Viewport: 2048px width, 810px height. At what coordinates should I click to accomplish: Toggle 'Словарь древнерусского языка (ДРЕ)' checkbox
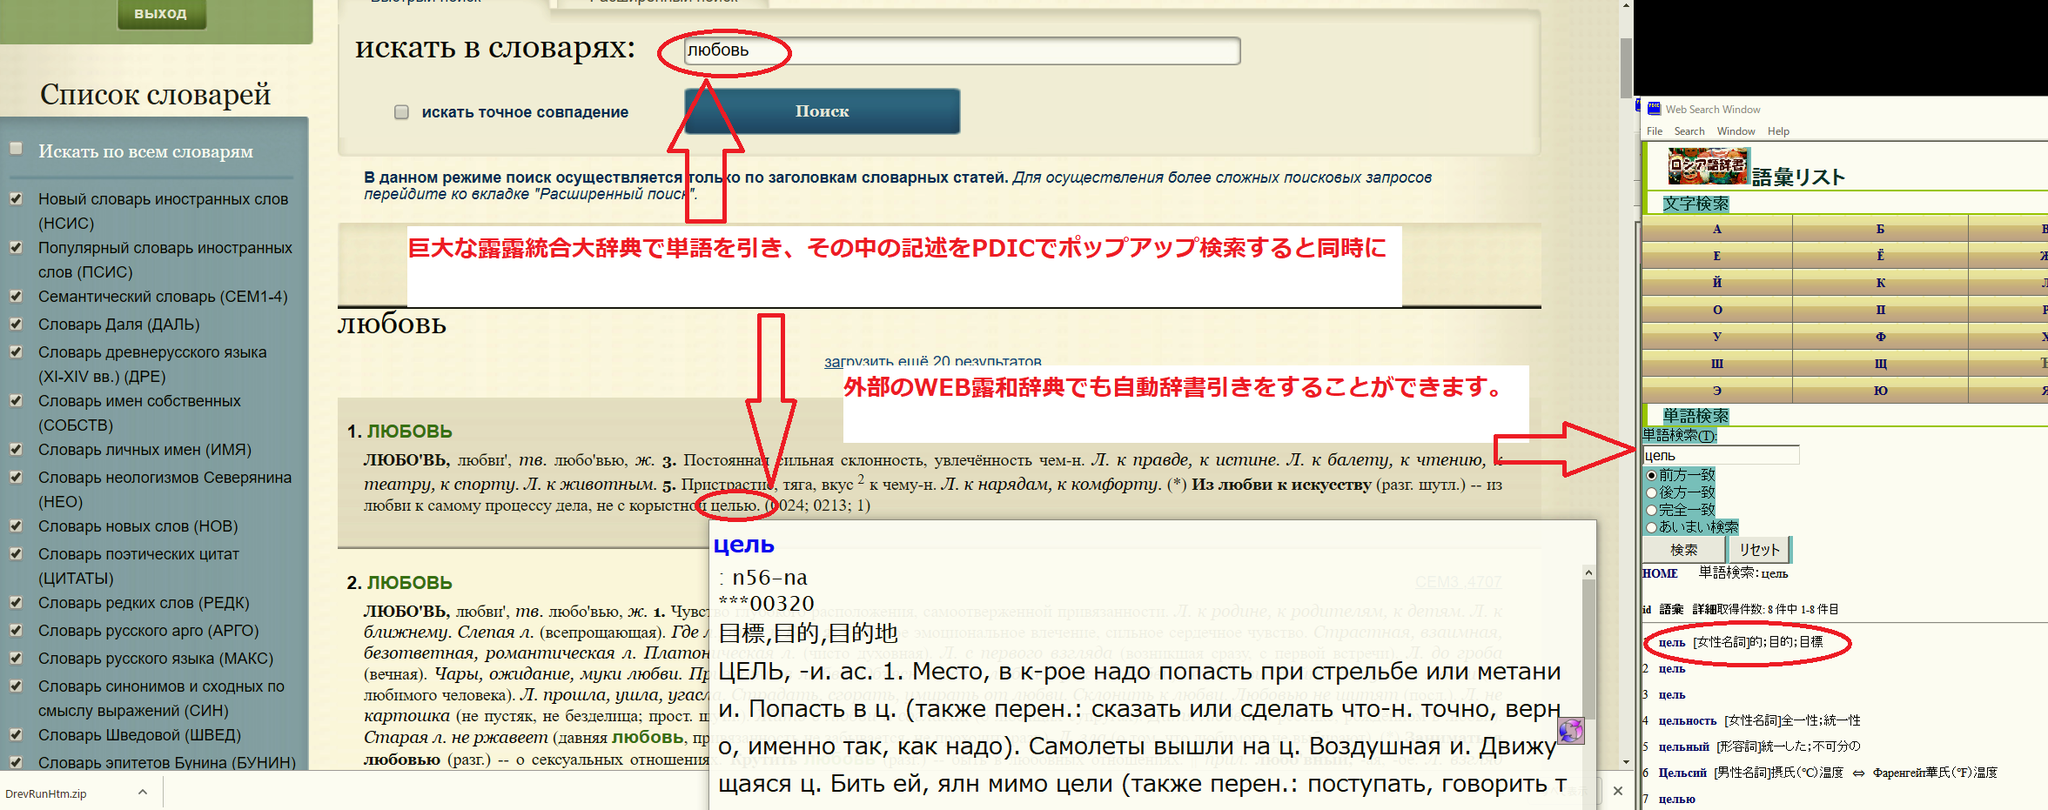(16, 351)
